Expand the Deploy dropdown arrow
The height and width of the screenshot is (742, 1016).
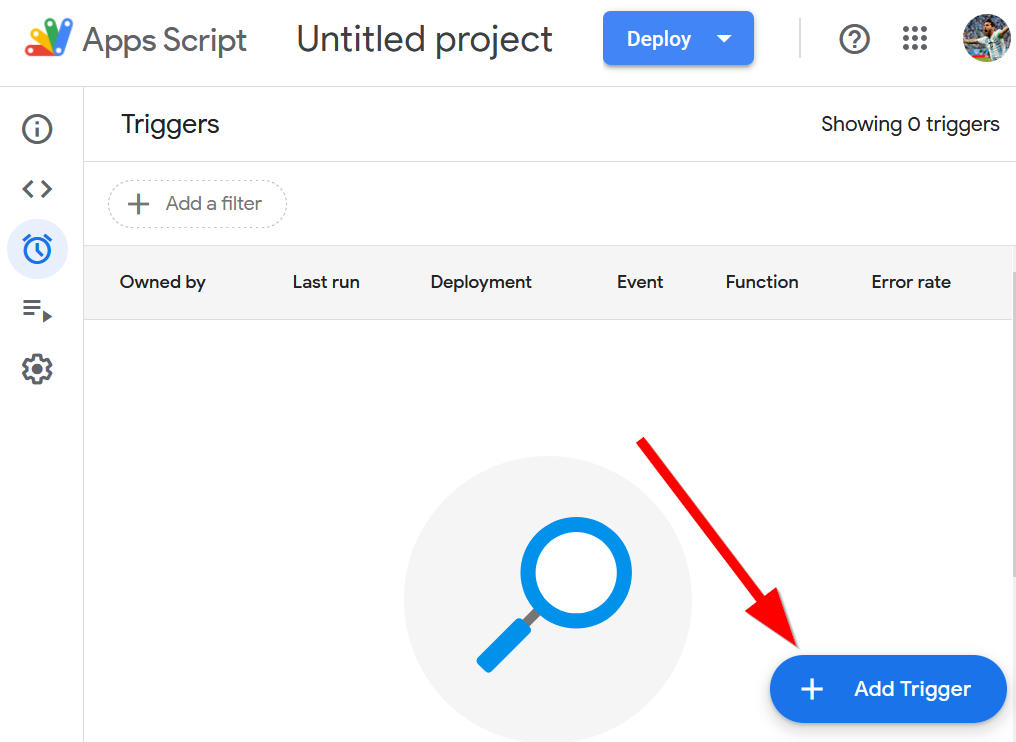coord(725,39)
